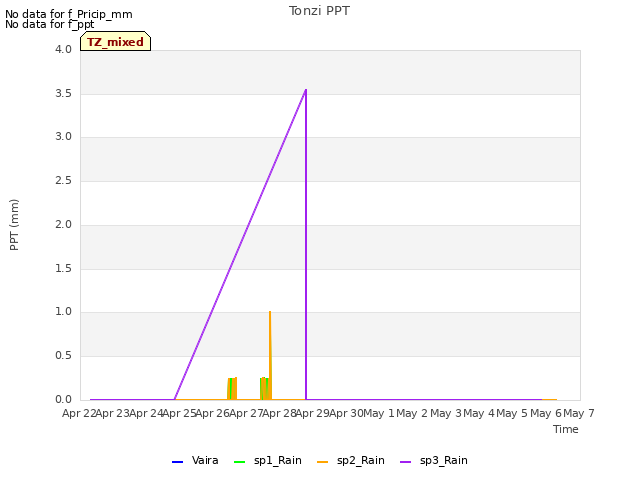Toggle the sp1_Rain legend entry
Viewport: 640px width, 480px height.
point(268,460)
